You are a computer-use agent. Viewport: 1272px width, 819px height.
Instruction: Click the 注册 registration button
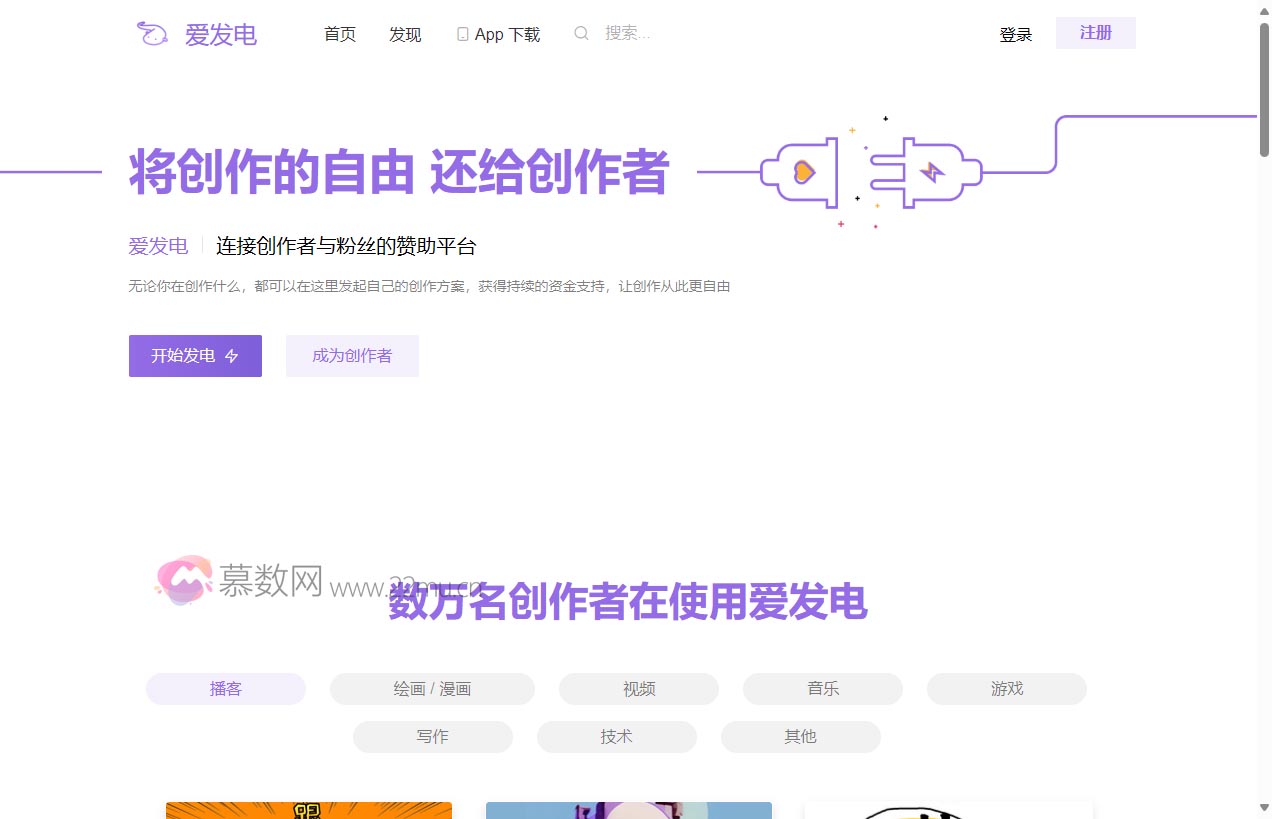point(1095,32)
